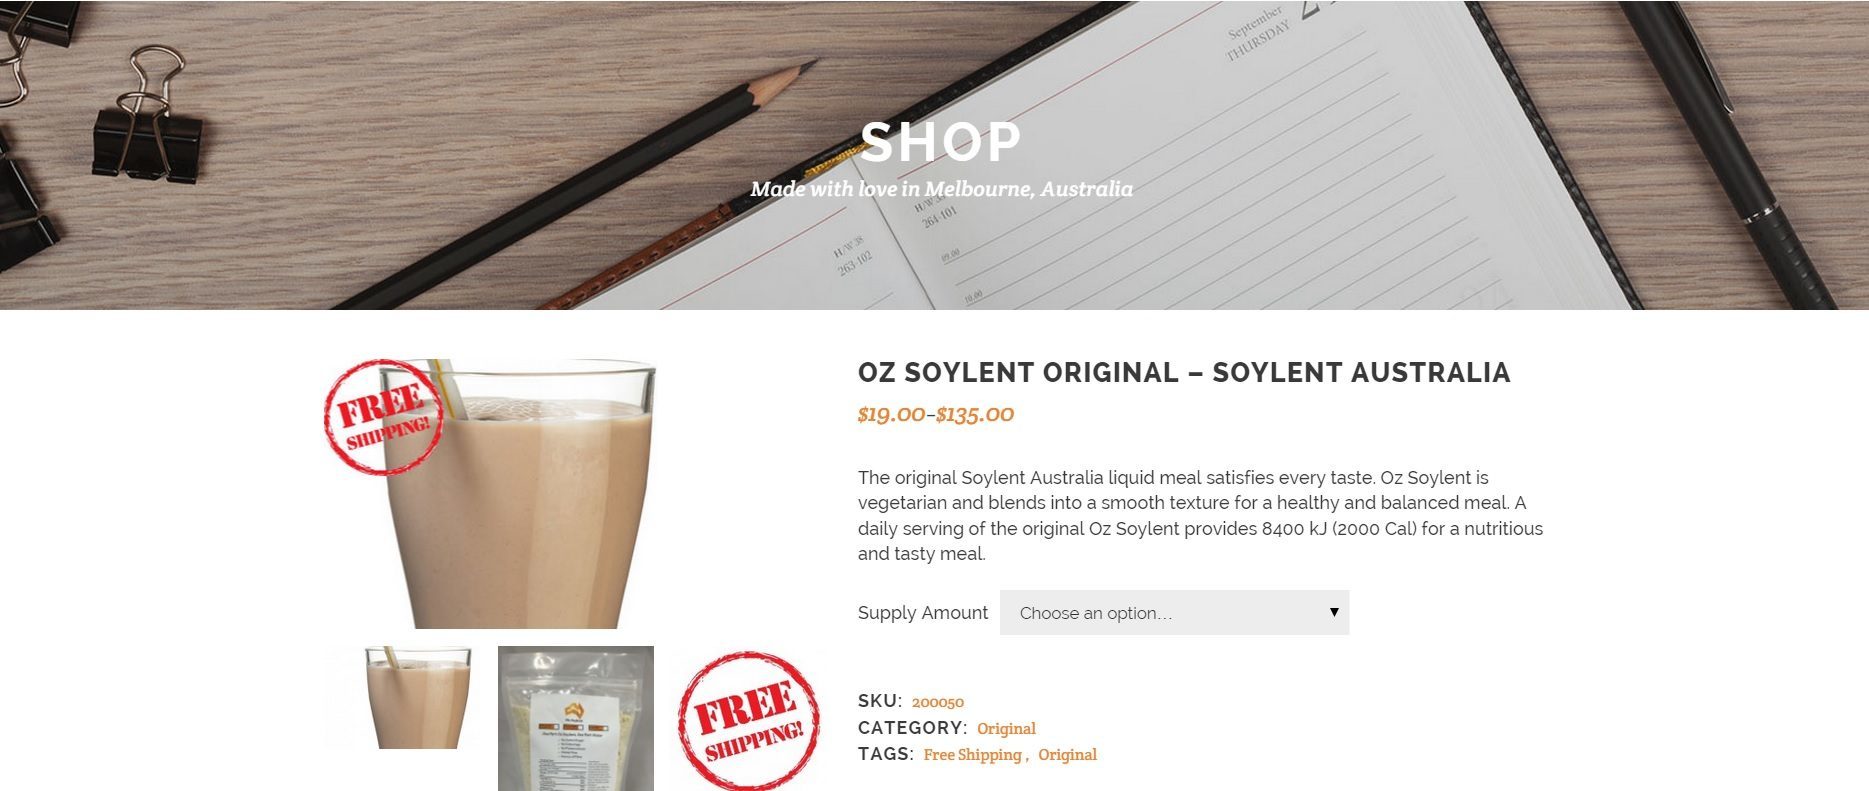This screenshot has height=791, width=1869.
Task: Click the dropdown arrow beside Choose an option
Action: (x=1334, y=612)
